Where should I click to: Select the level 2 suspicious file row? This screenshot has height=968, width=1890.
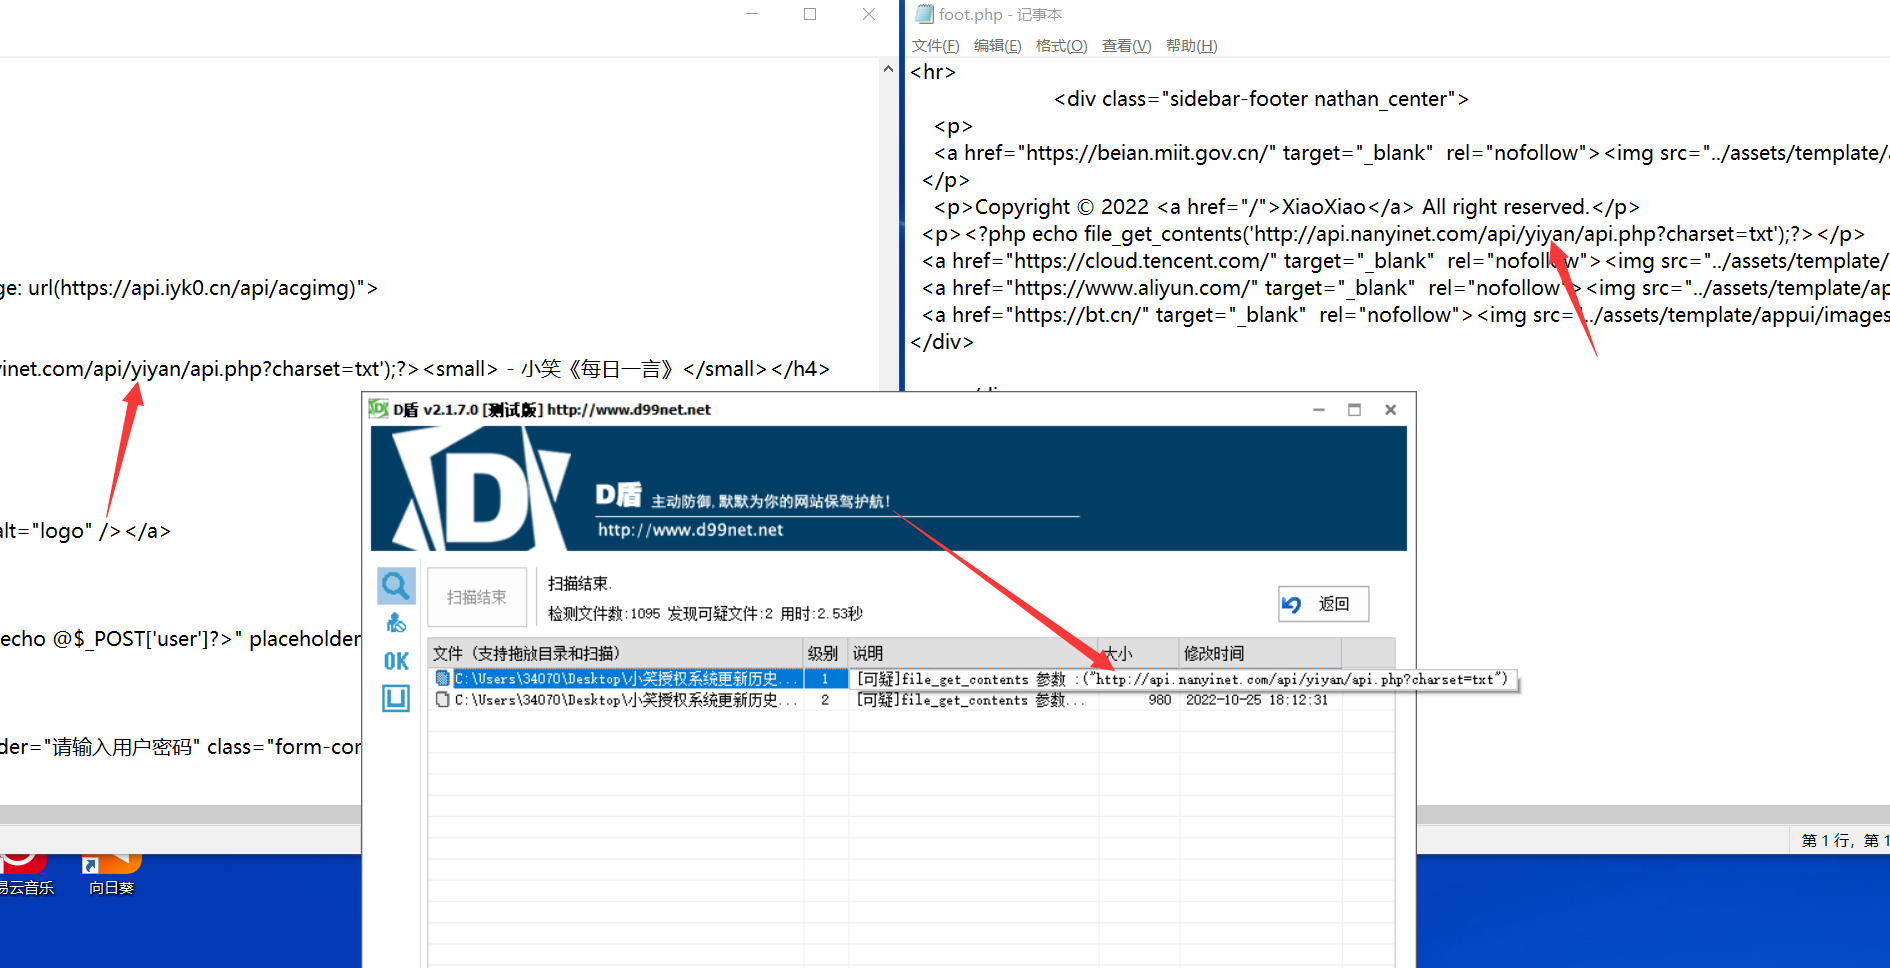[620, 700]
